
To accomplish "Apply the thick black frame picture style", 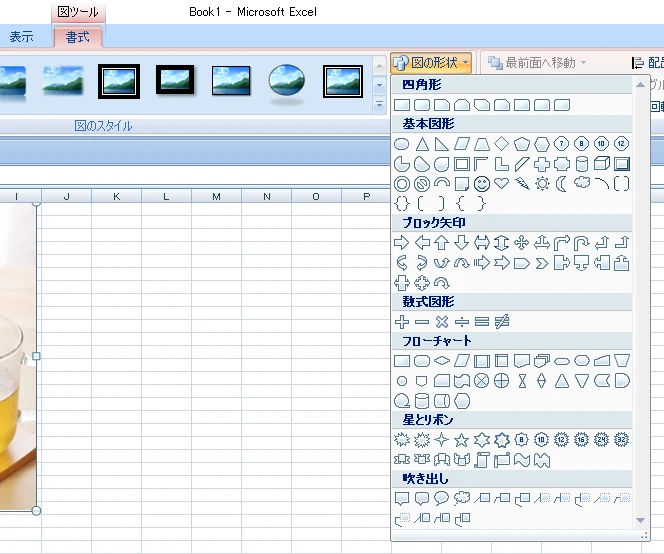I will 174,80.
